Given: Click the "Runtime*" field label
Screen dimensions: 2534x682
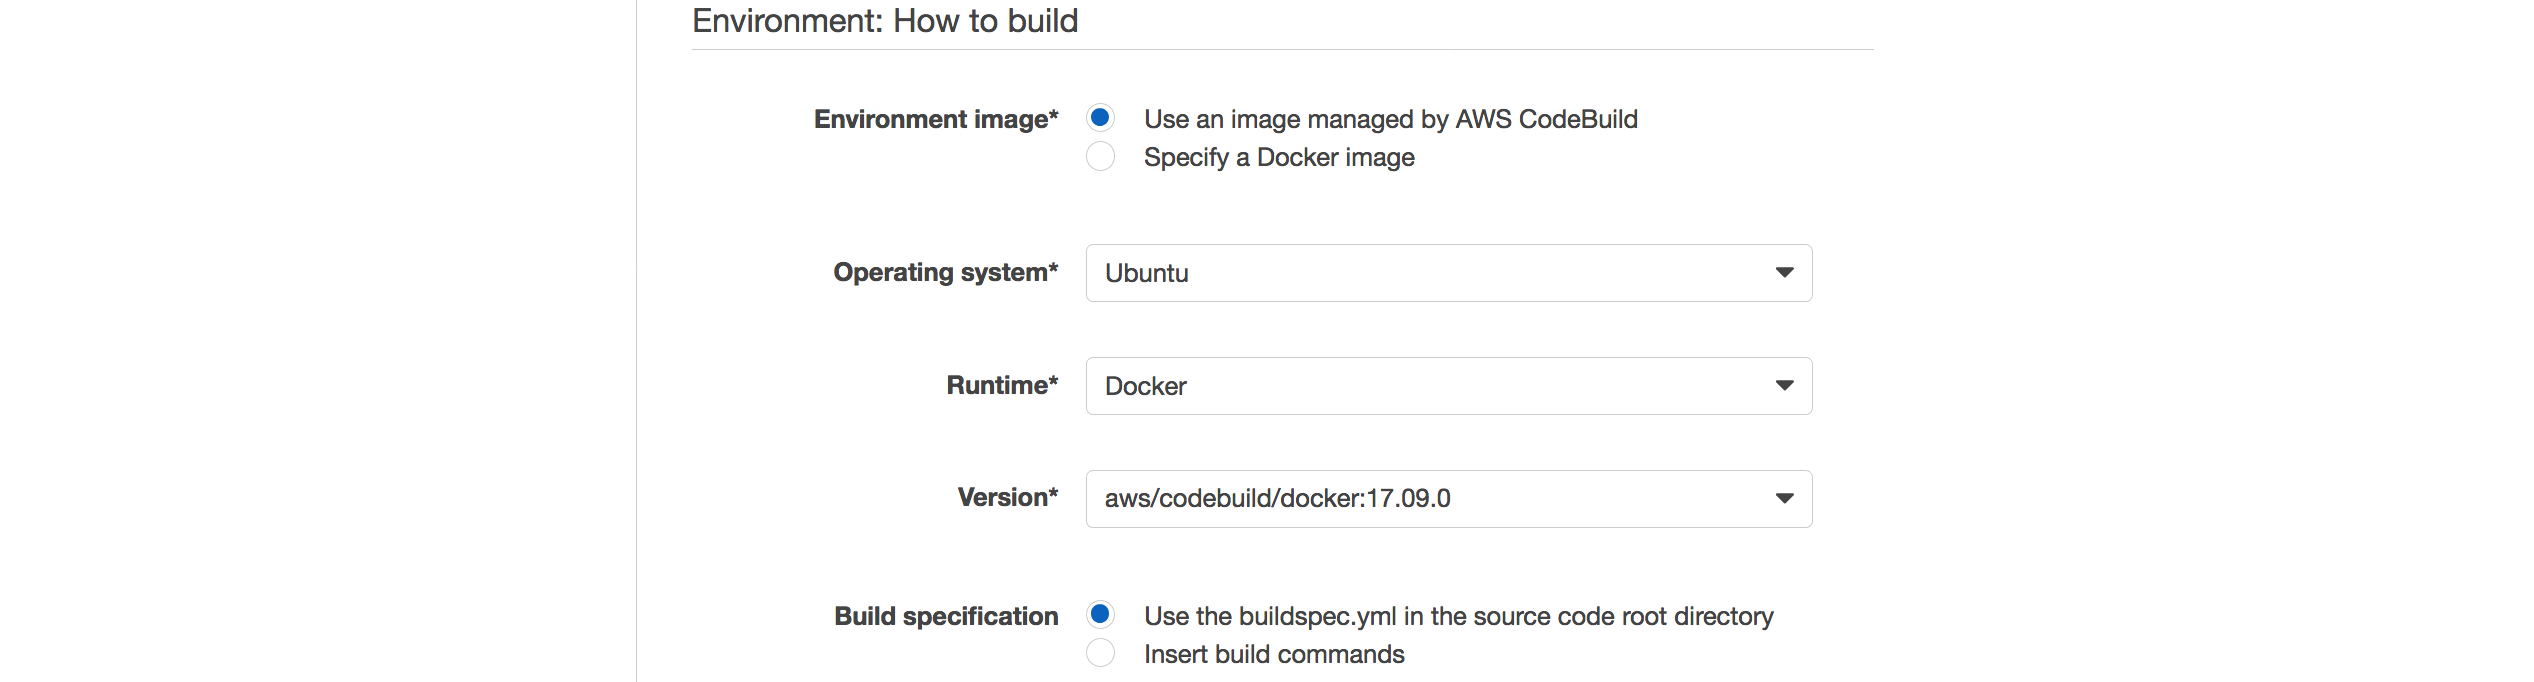Looking at the screenshot, I should 1002,385.
